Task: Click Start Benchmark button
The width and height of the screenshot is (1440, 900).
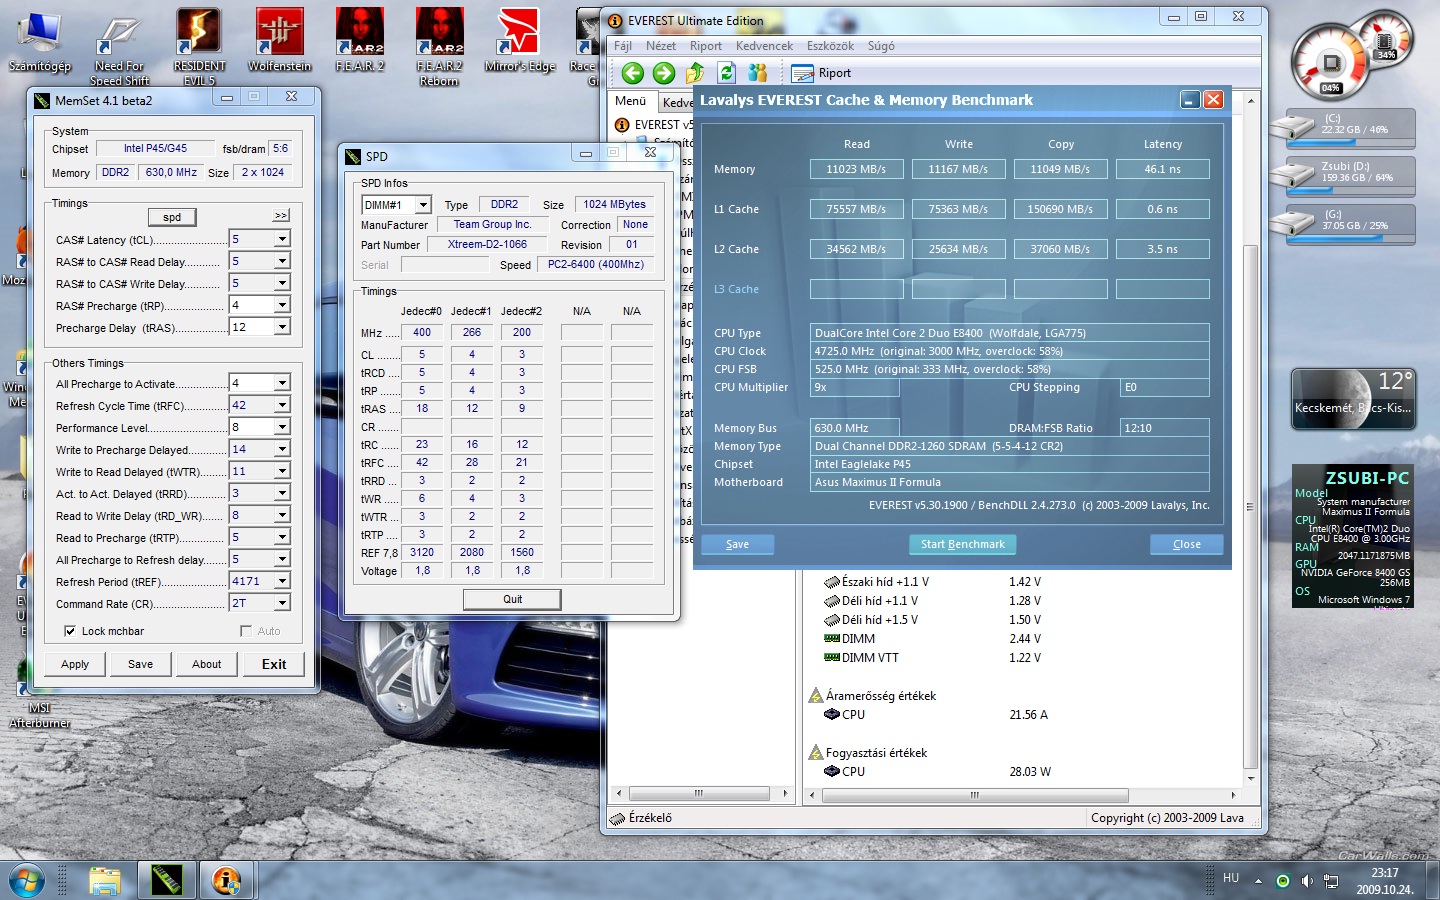Action: (962, 544)
